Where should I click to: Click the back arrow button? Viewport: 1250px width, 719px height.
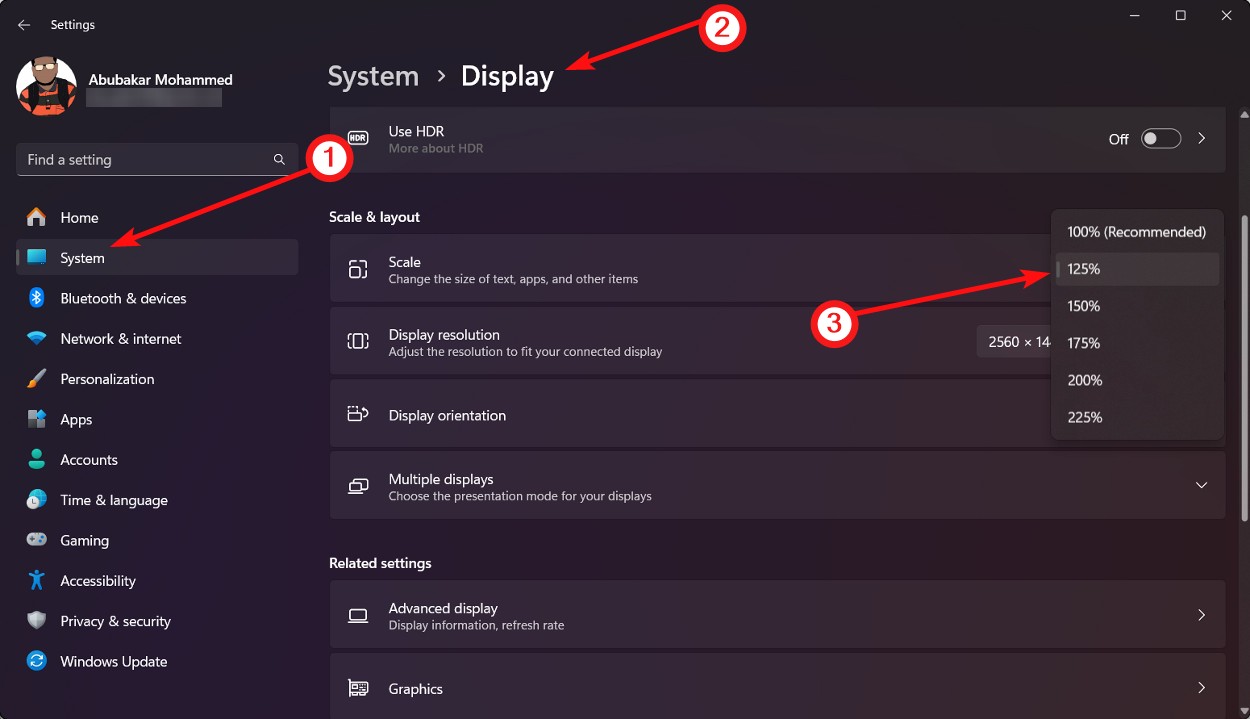tap(23, 24)
